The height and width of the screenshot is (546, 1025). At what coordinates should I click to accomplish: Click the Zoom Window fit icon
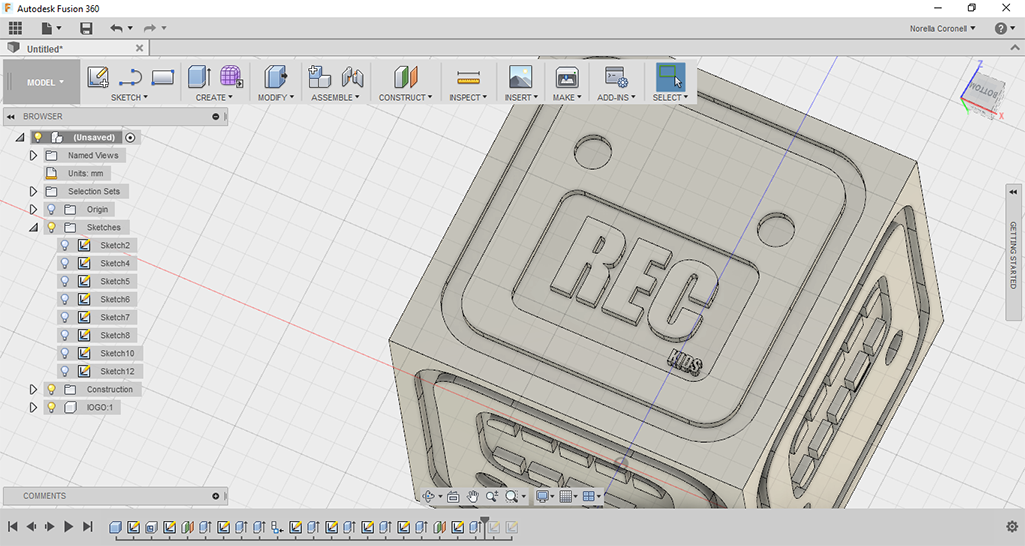511,496
